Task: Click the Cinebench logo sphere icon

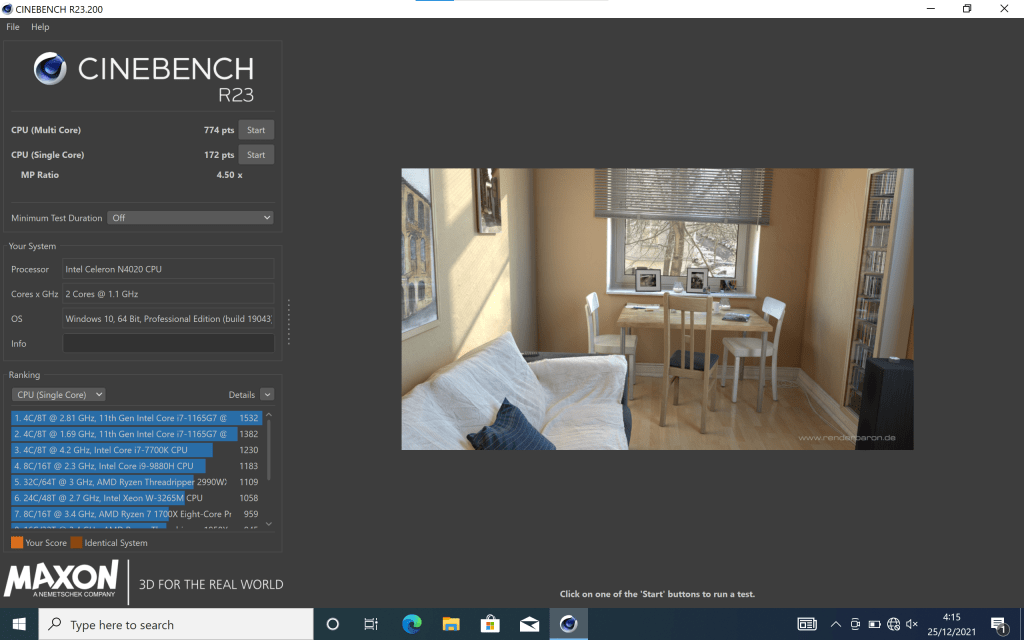Action: (x=50, y=68)
